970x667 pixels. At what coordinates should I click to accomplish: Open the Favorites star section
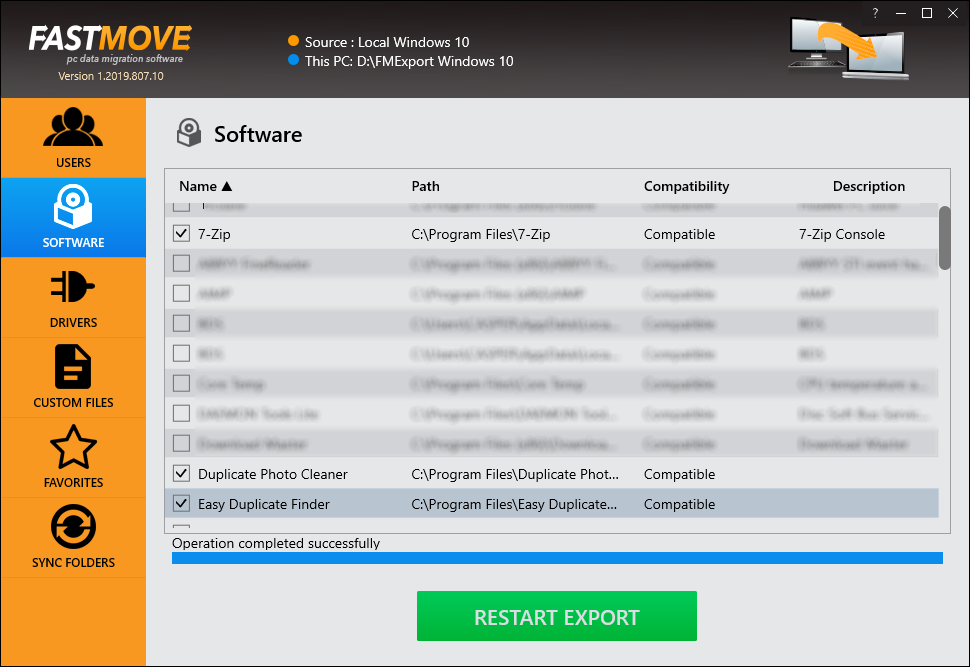pos(73,457)
